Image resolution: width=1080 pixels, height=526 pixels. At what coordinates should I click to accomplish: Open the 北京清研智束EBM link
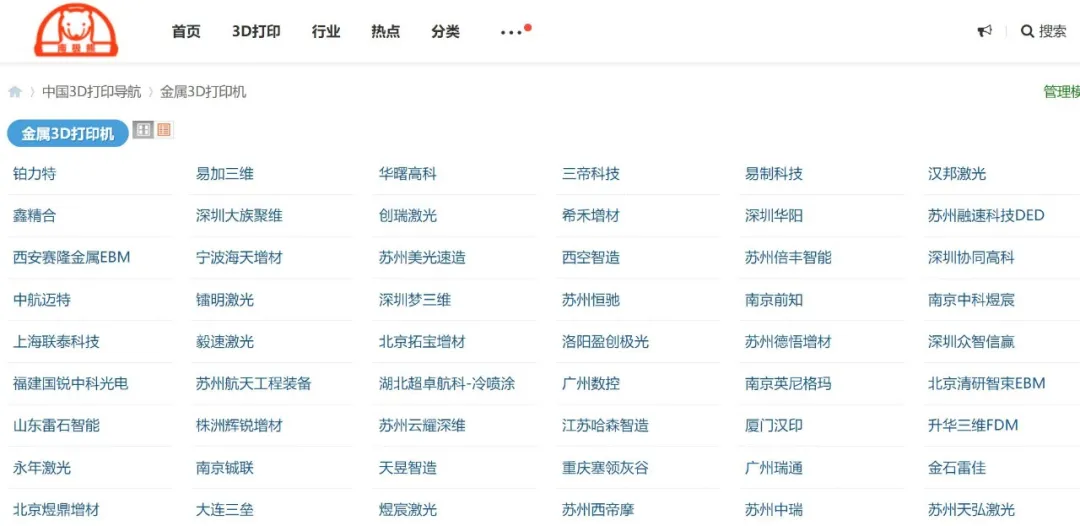tap(986, 384)
